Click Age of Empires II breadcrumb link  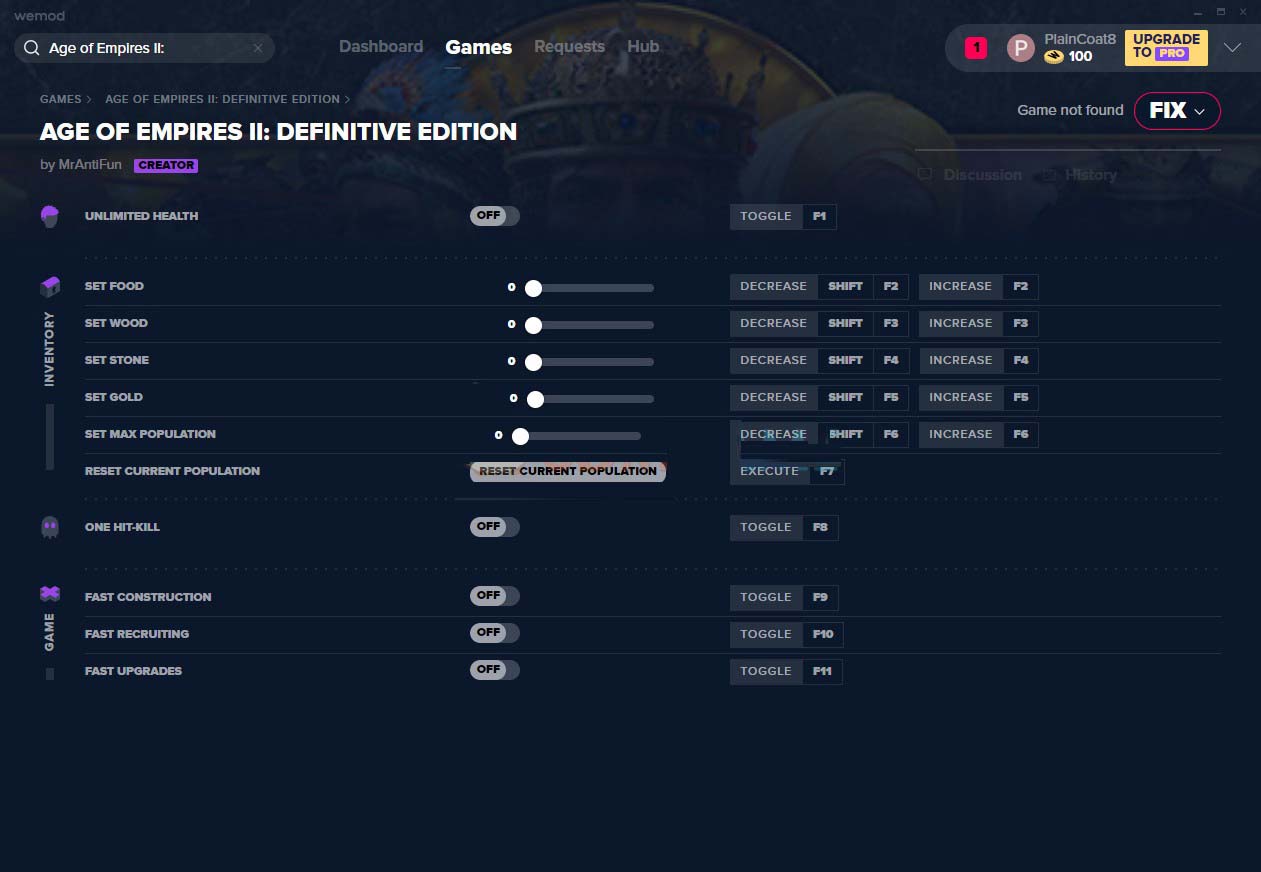point(222,100)
